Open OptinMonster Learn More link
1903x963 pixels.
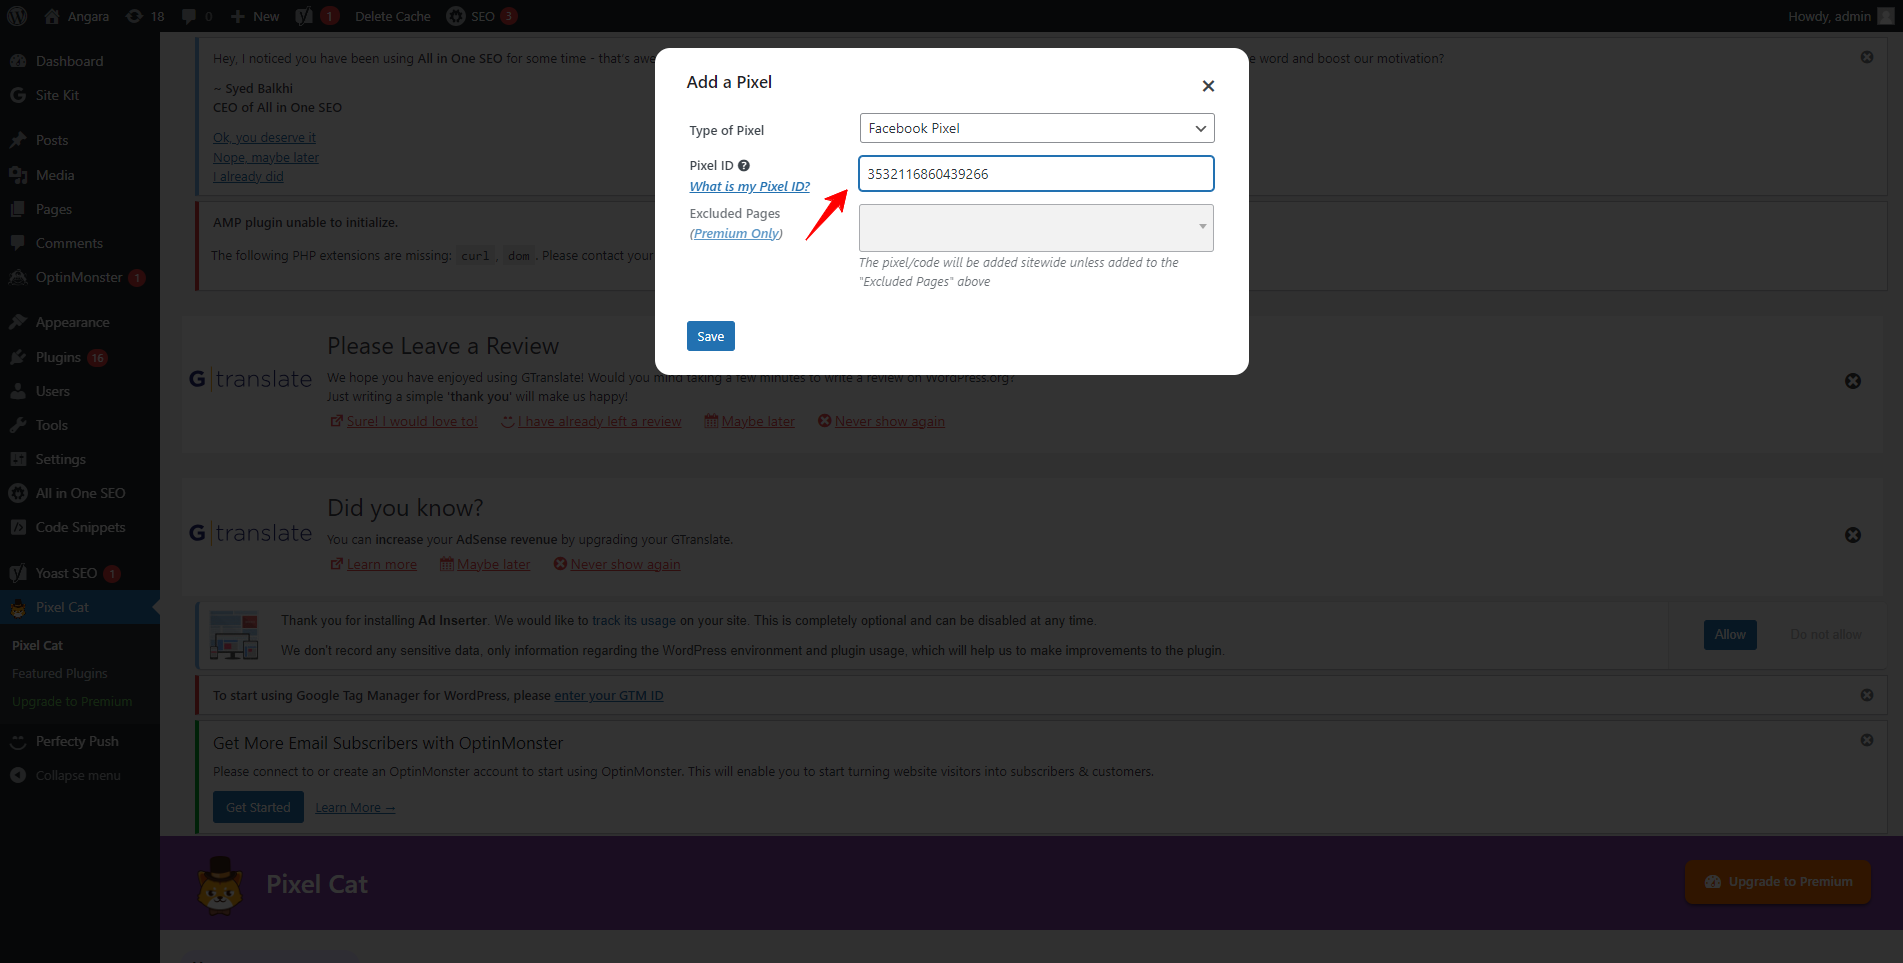[x=355, y=807]
